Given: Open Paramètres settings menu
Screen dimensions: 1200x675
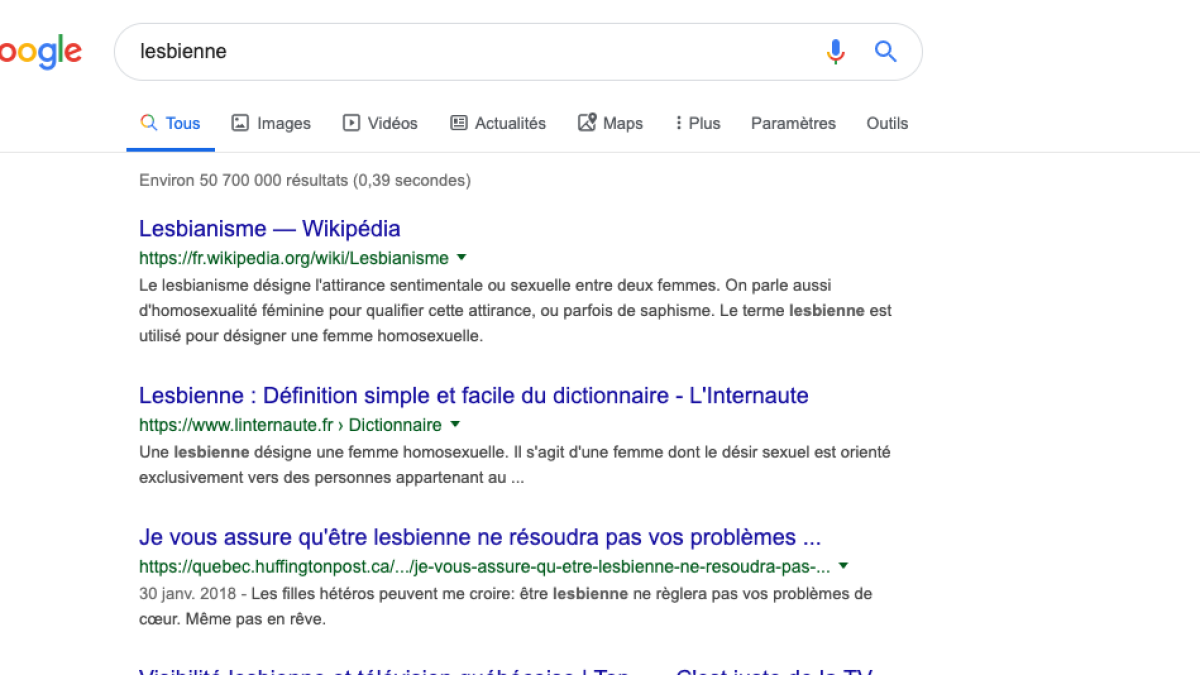Looking at the screenshot, I should click(793, 124).
